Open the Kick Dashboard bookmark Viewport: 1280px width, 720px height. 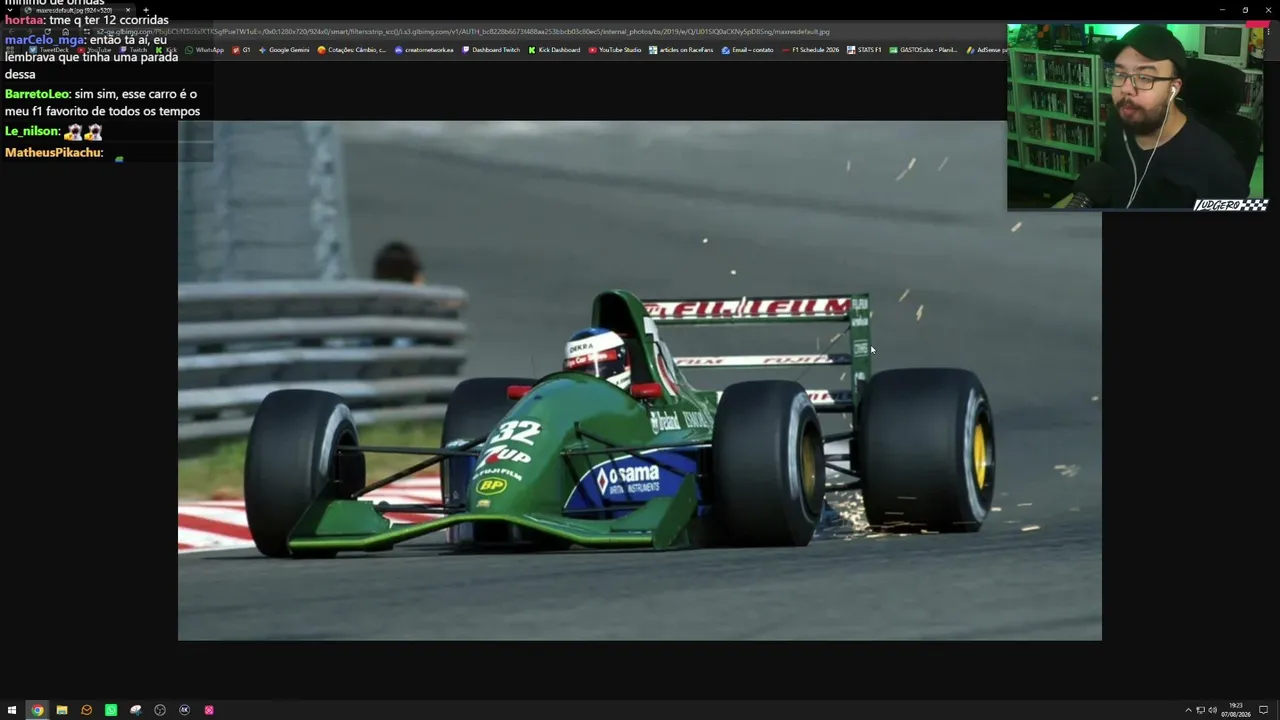pyautogui.click(x=554, y=50)
